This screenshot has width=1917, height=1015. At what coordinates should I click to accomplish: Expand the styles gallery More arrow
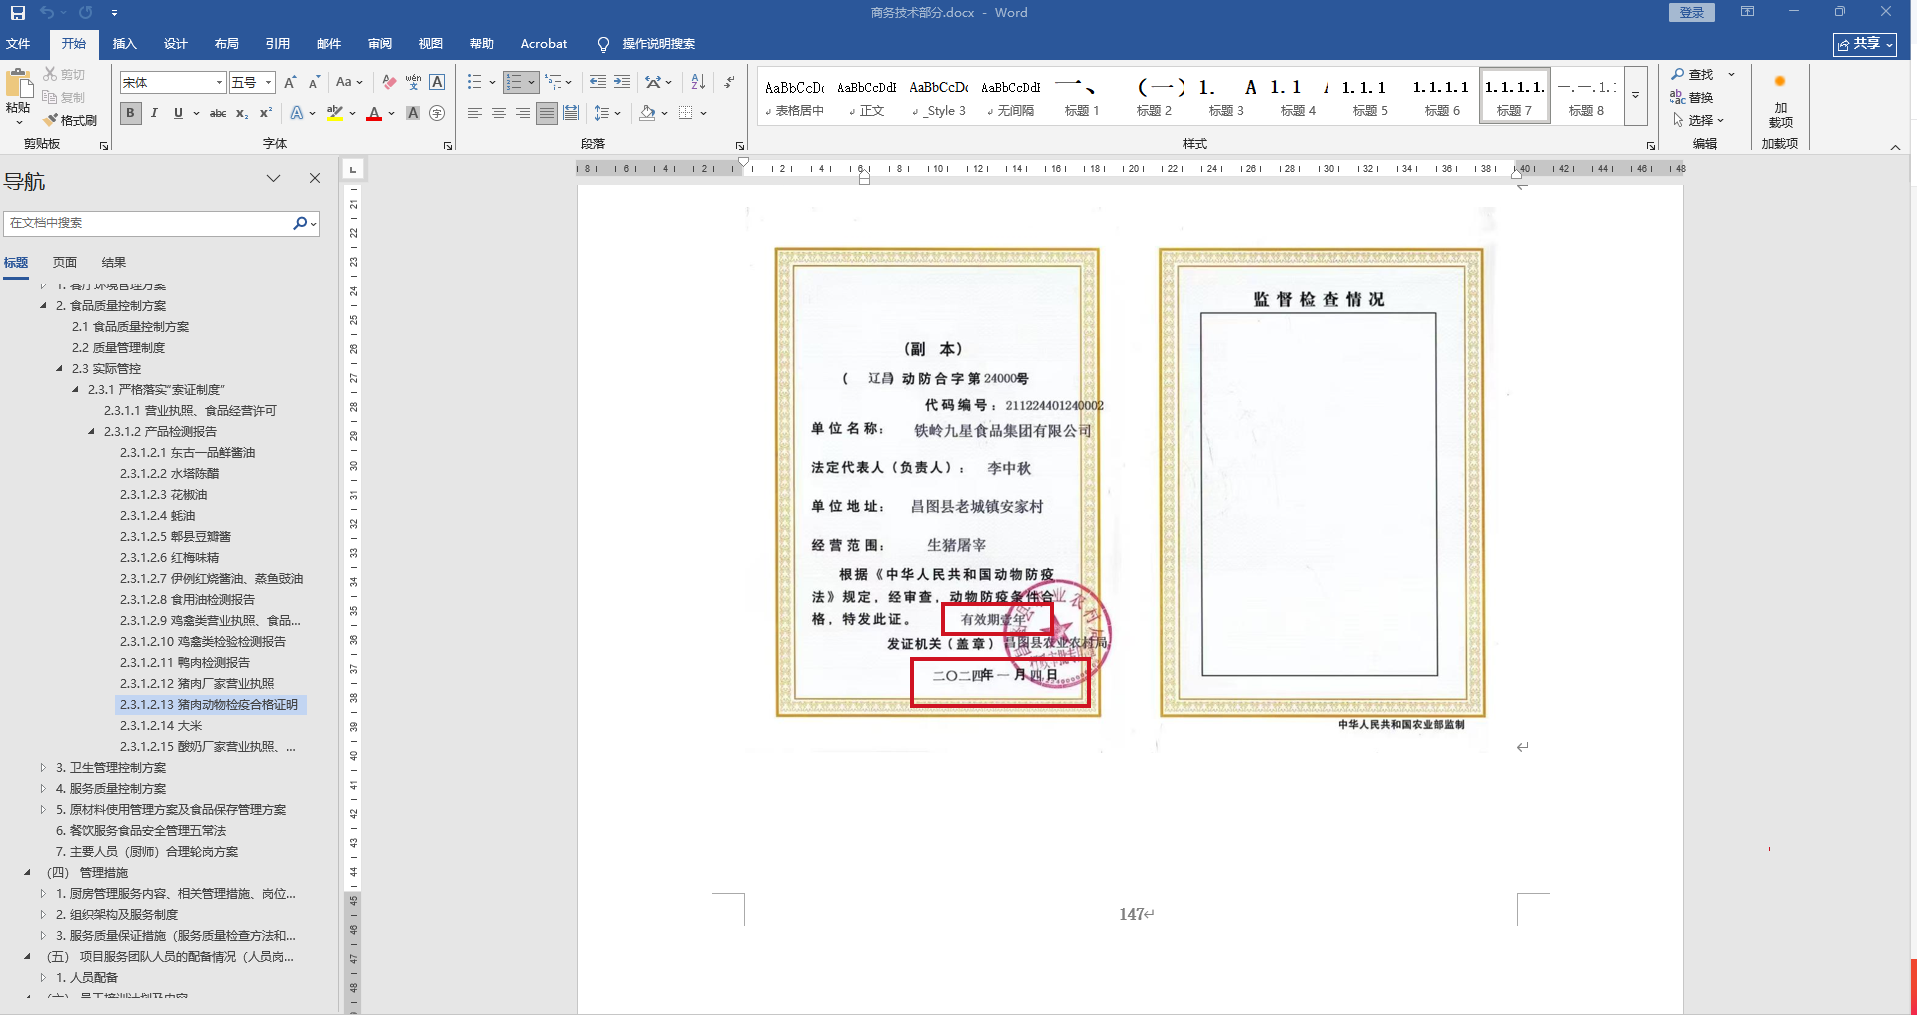pos(1636,96)
